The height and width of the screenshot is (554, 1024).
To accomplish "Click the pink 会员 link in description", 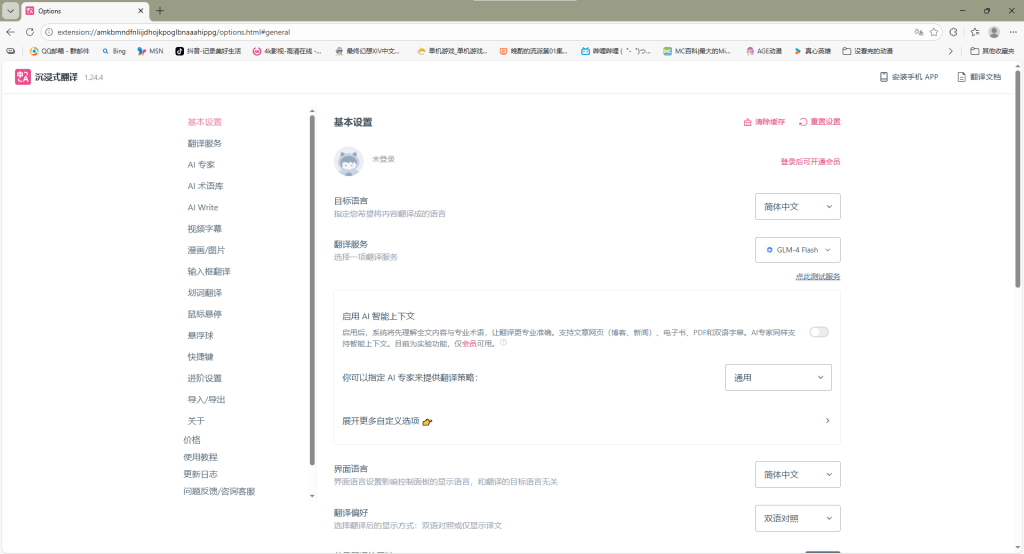I will (469, 343).
